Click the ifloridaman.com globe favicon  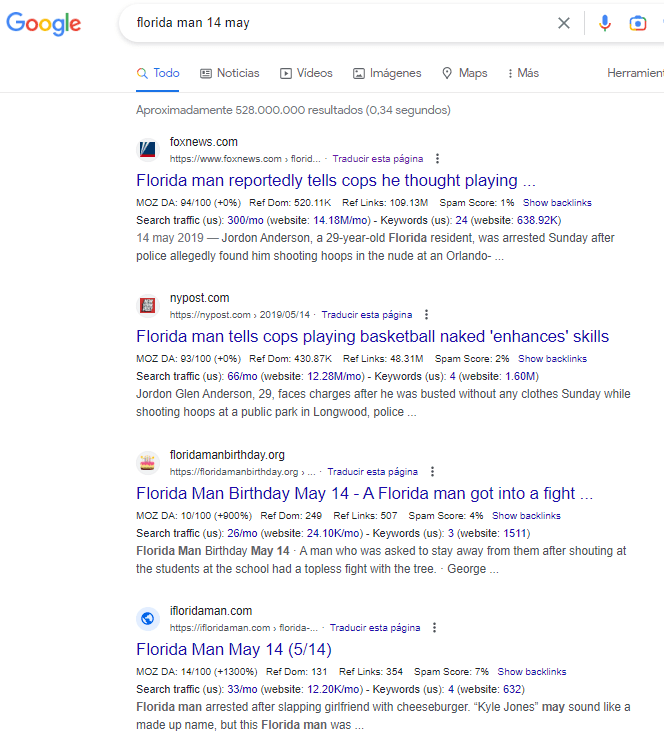(148, 618)
